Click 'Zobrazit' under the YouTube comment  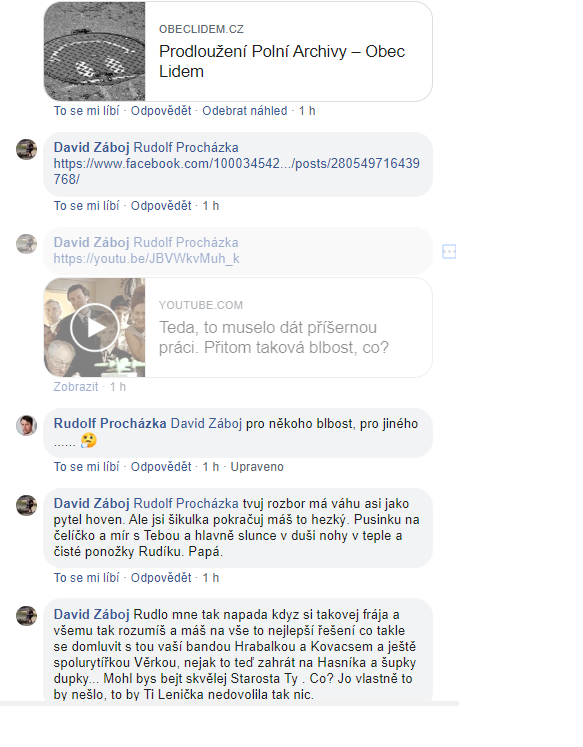tap(76, 387)
